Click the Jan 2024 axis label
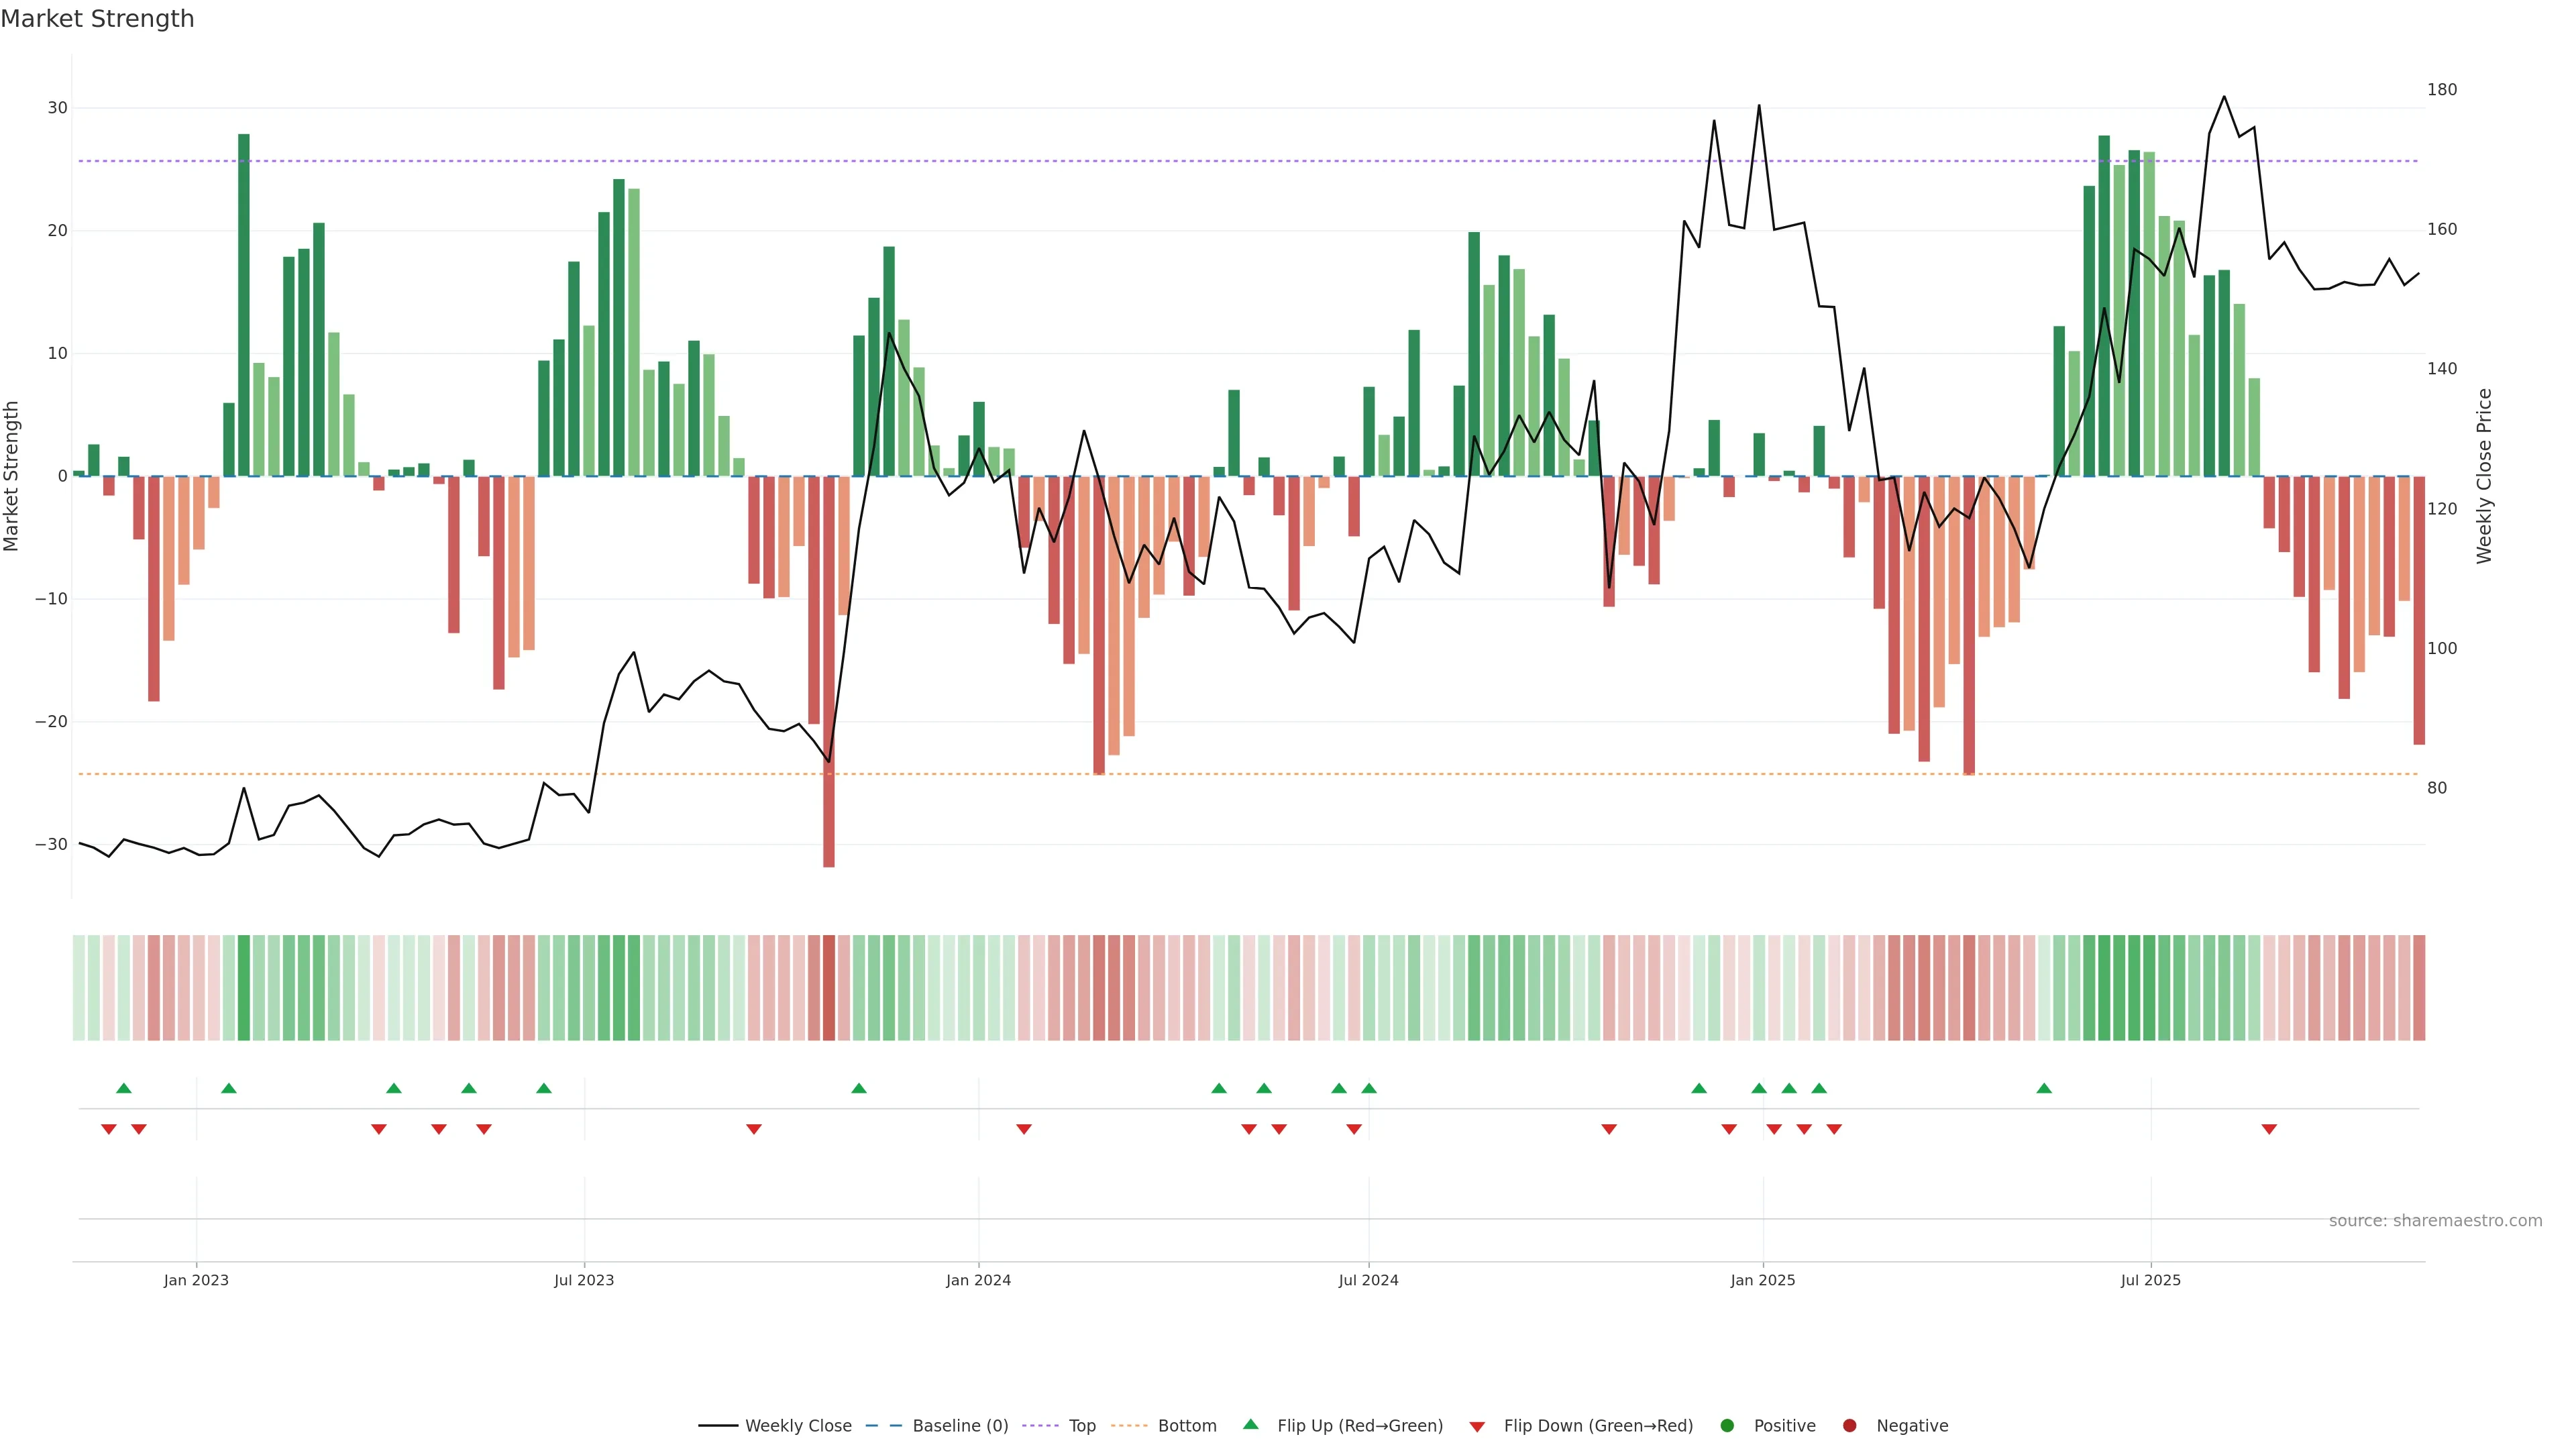 tap(978, 1280)
